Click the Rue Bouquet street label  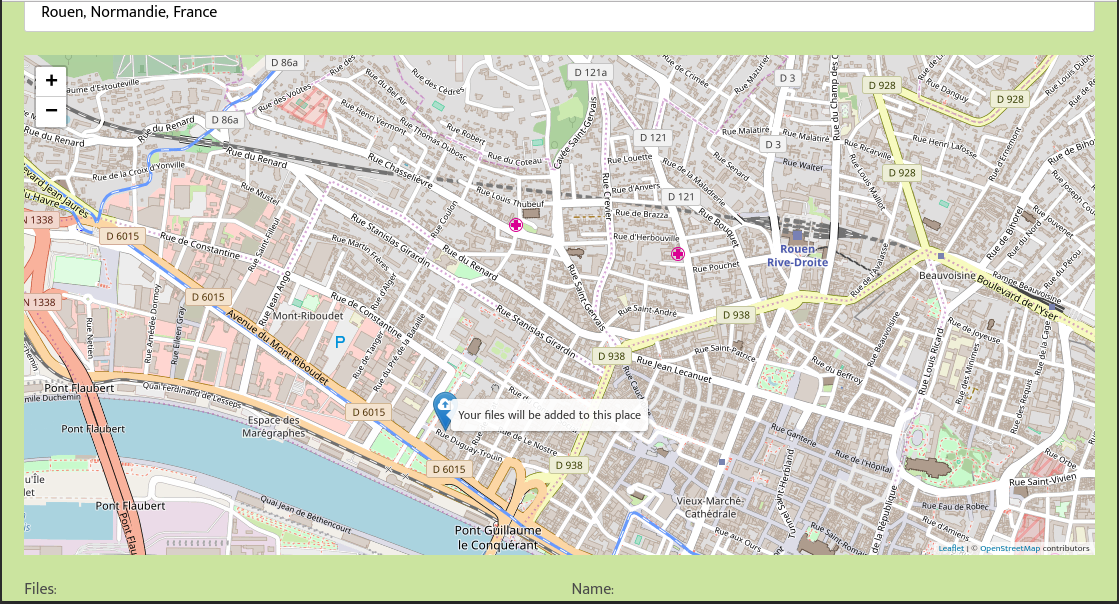coord(719,227)
